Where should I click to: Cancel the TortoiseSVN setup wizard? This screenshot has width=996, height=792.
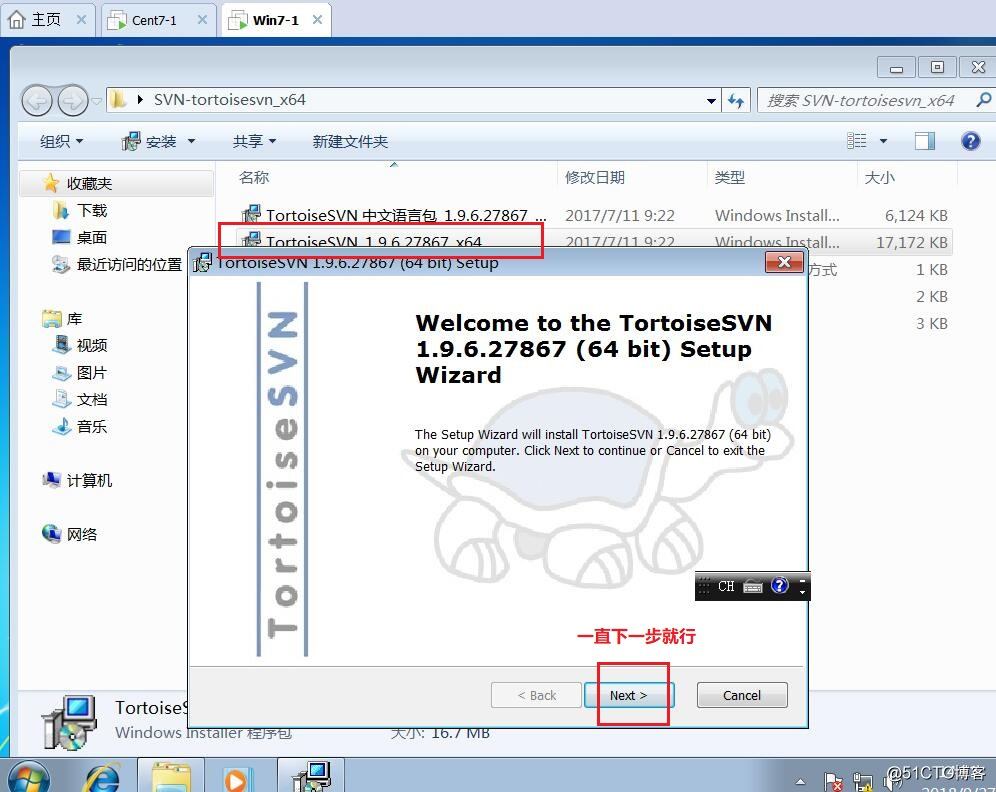click(741, 695)
